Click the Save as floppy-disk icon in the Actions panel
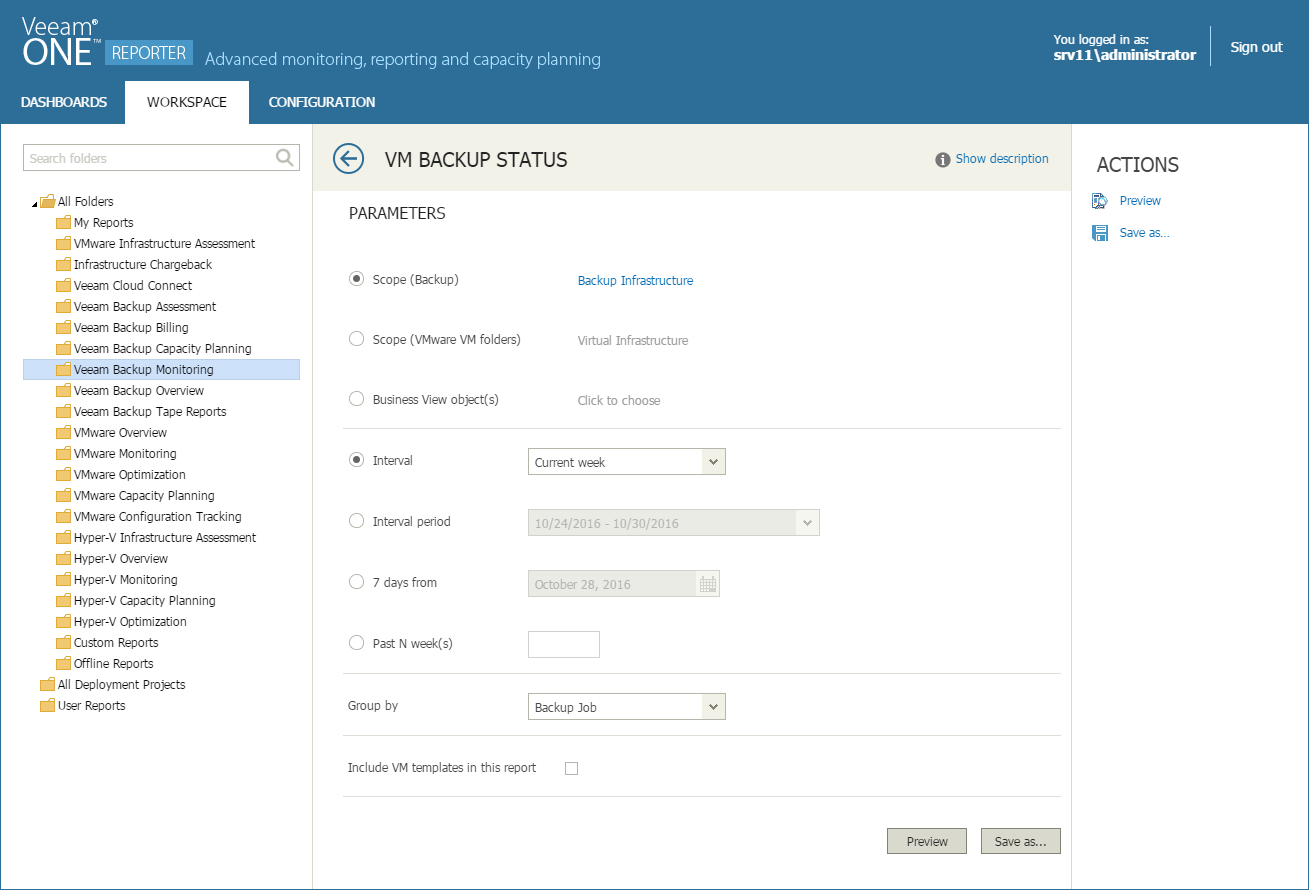 point(1100,233)
